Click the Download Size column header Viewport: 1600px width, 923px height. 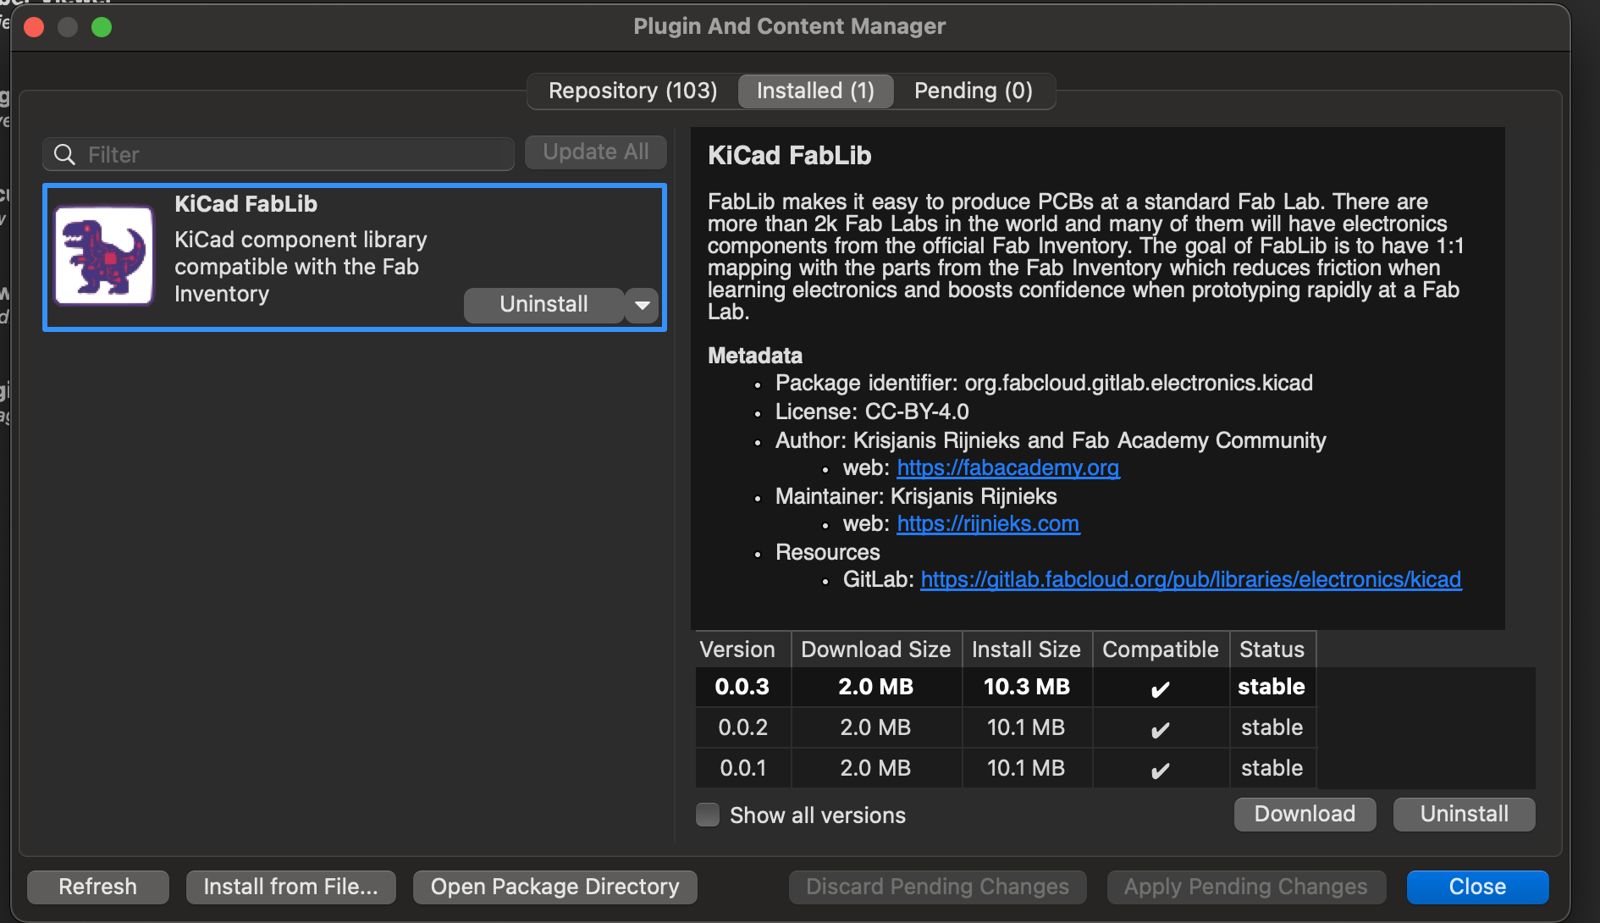(x=876, y=649)
